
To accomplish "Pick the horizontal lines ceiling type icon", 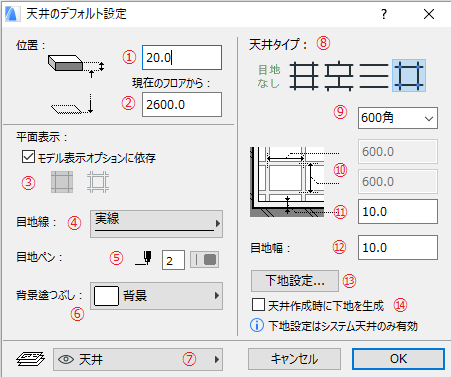I will tap(374, 76).
